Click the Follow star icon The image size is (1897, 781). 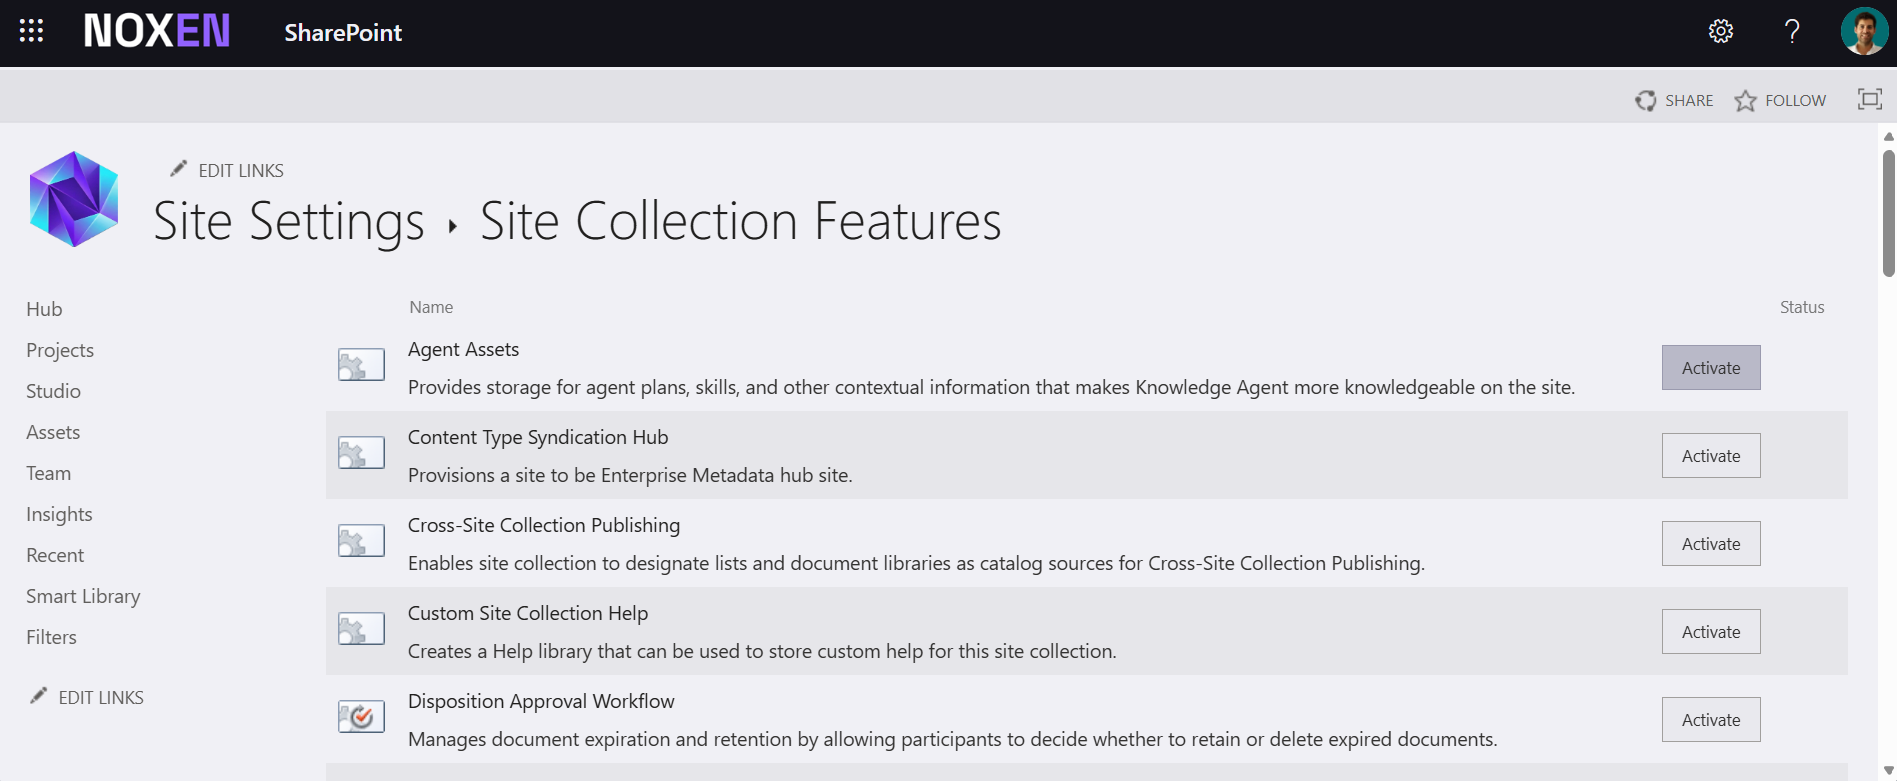tap(1745, 100)
